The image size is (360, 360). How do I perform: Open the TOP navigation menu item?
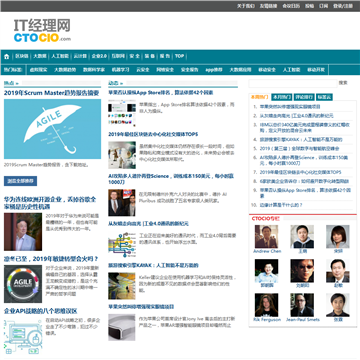tap(180, 56)
